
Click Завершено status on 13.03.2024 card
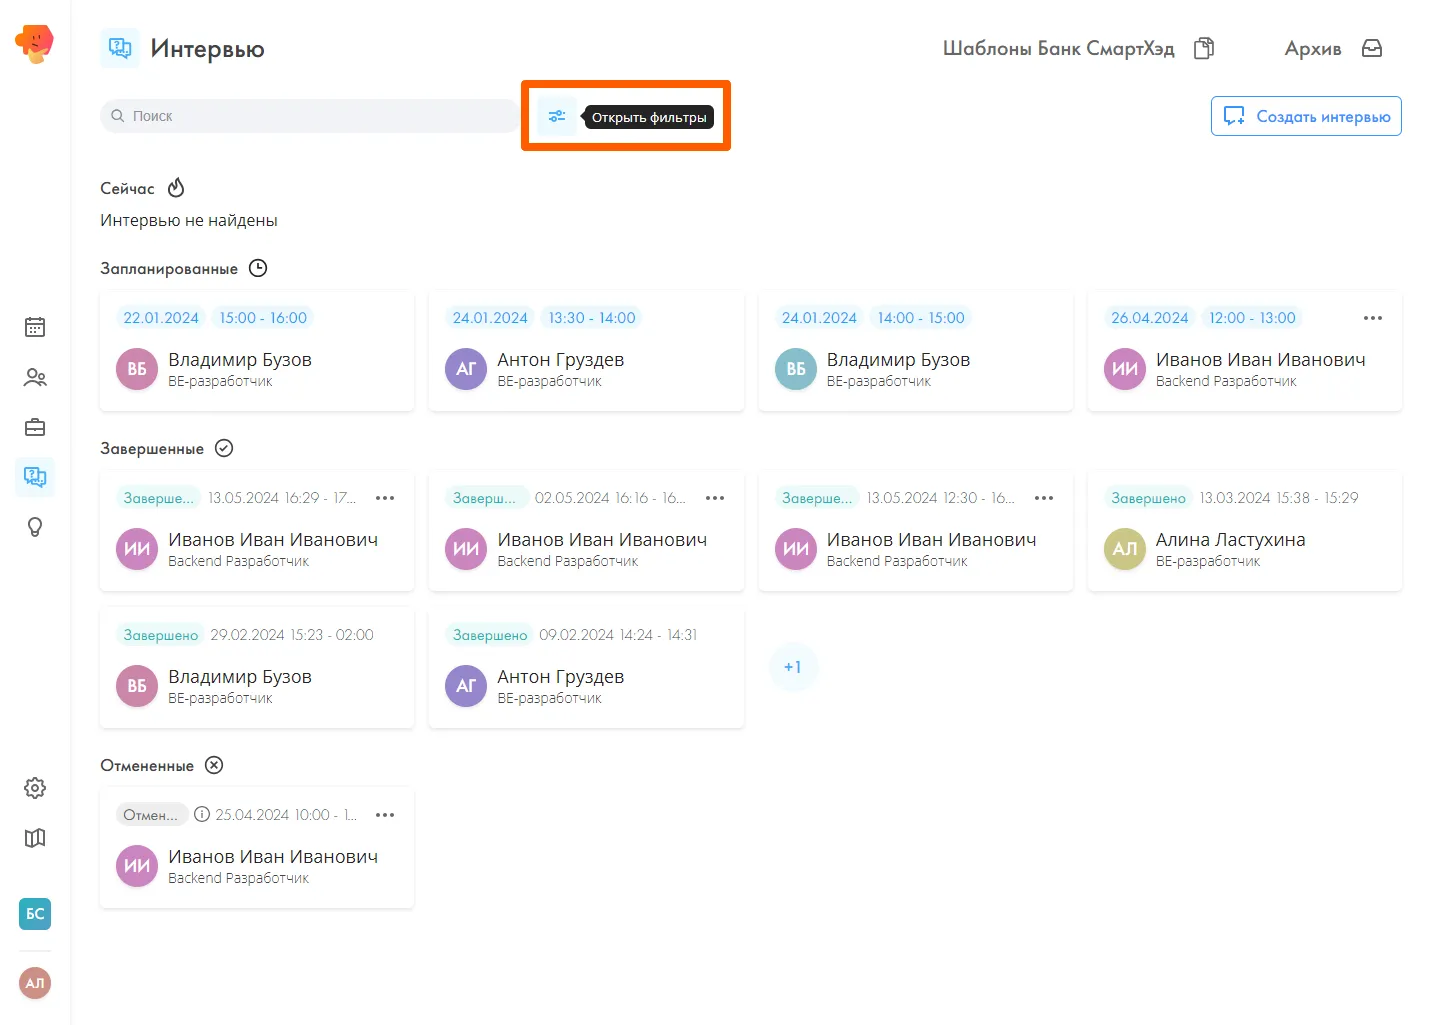point(1148,498)
